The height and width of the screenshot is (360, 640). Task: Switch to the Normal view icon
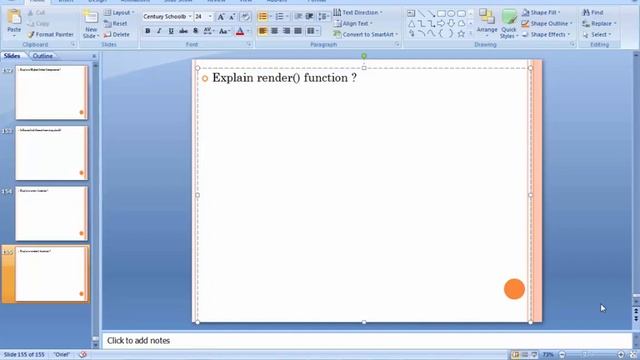coord(516,355)
